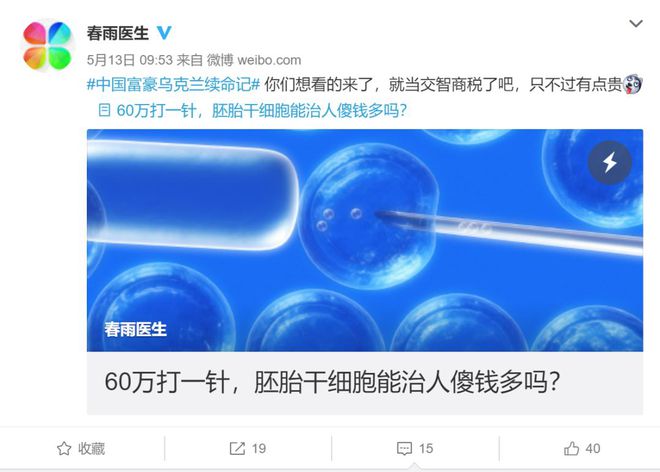Viewport: 660px width, 472px height.
Task: Open article link 60万打一针 in blue text
Action: click(x=262, y=111)
